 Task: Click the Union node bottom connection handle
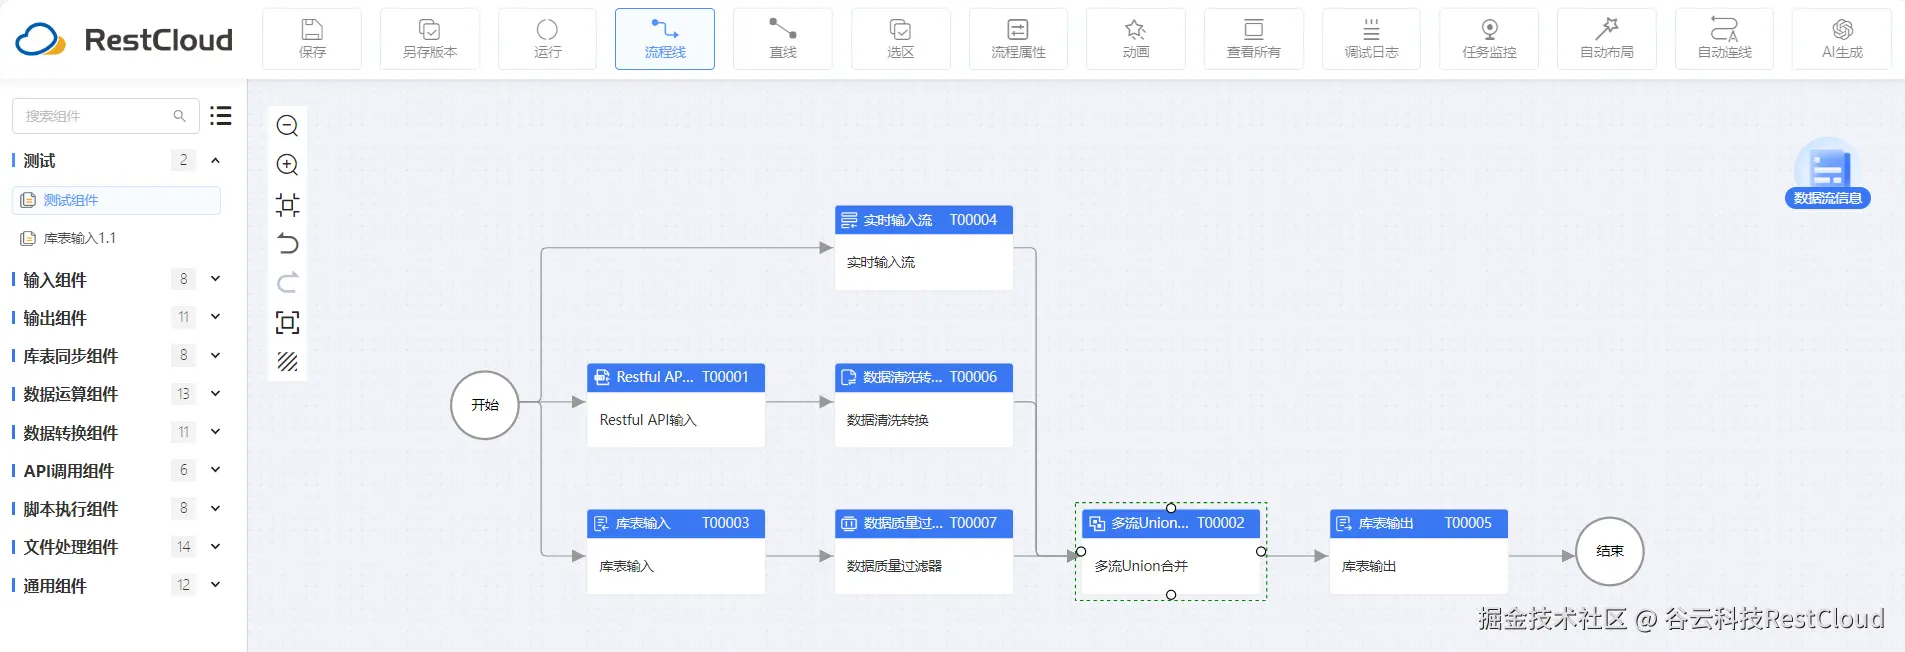[1171, 595]
